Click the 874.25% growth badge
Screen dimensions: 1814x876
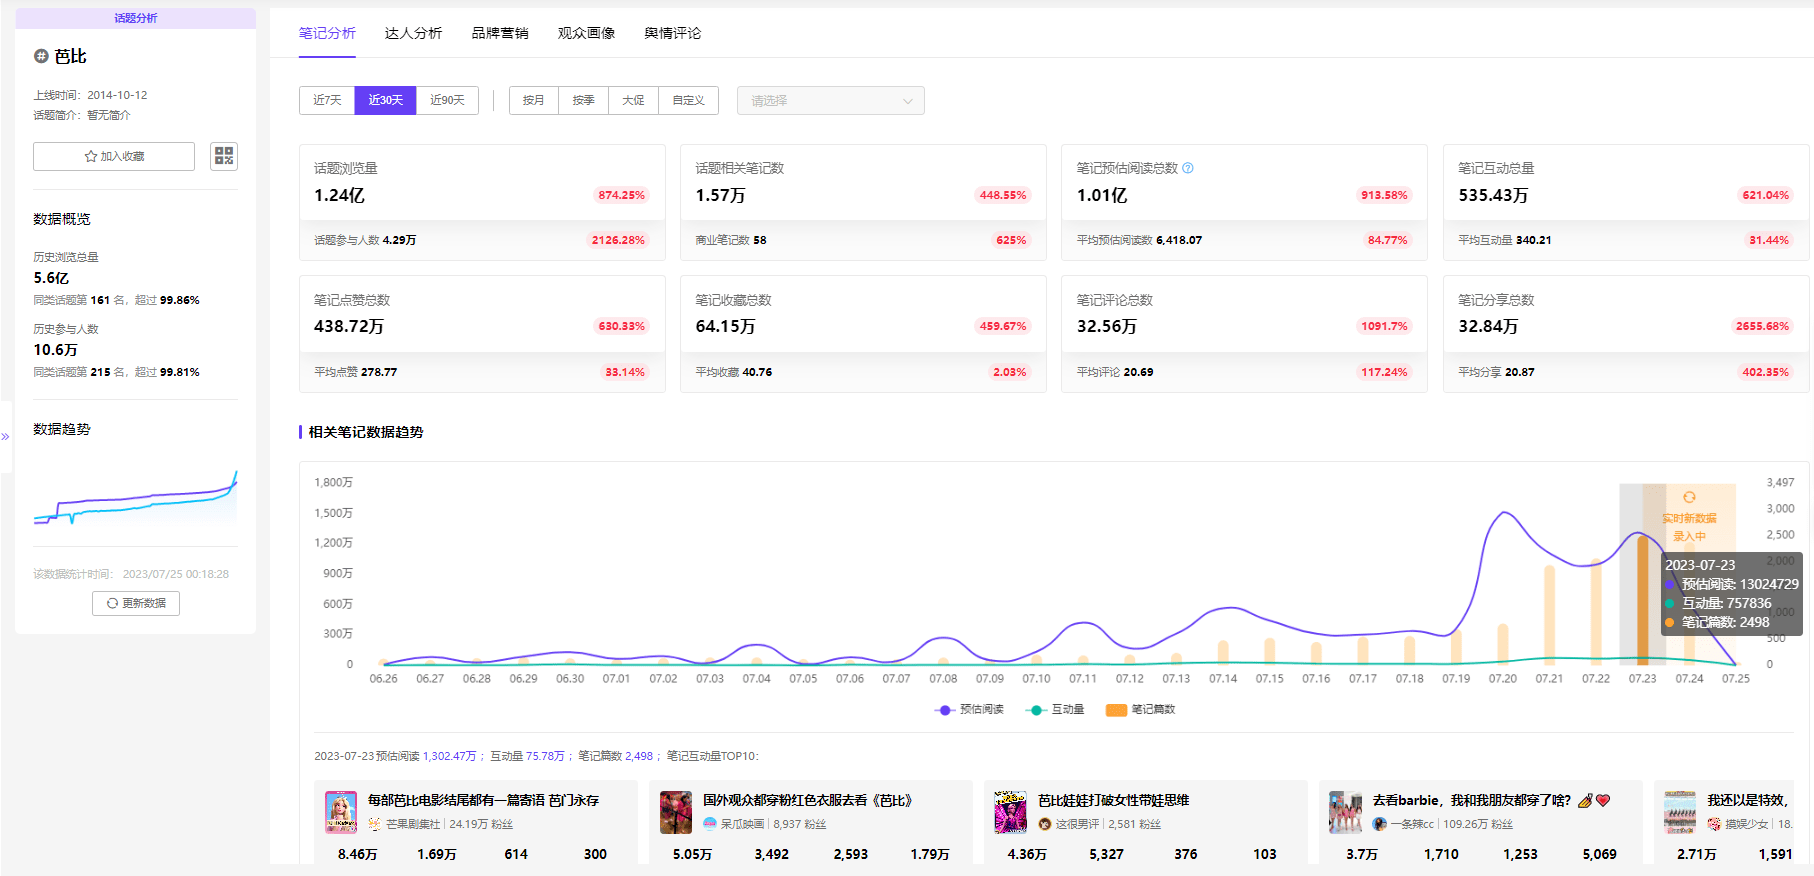[x=621, y=195]
